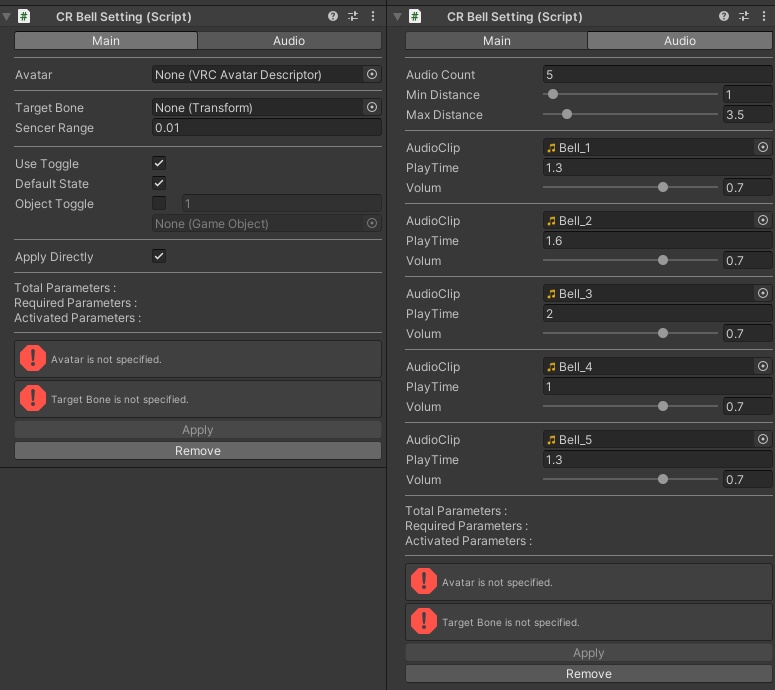Viewport: 775px width, 690px height.
Task: Open three-dot menu of left component header
Action: coord(373,17)
